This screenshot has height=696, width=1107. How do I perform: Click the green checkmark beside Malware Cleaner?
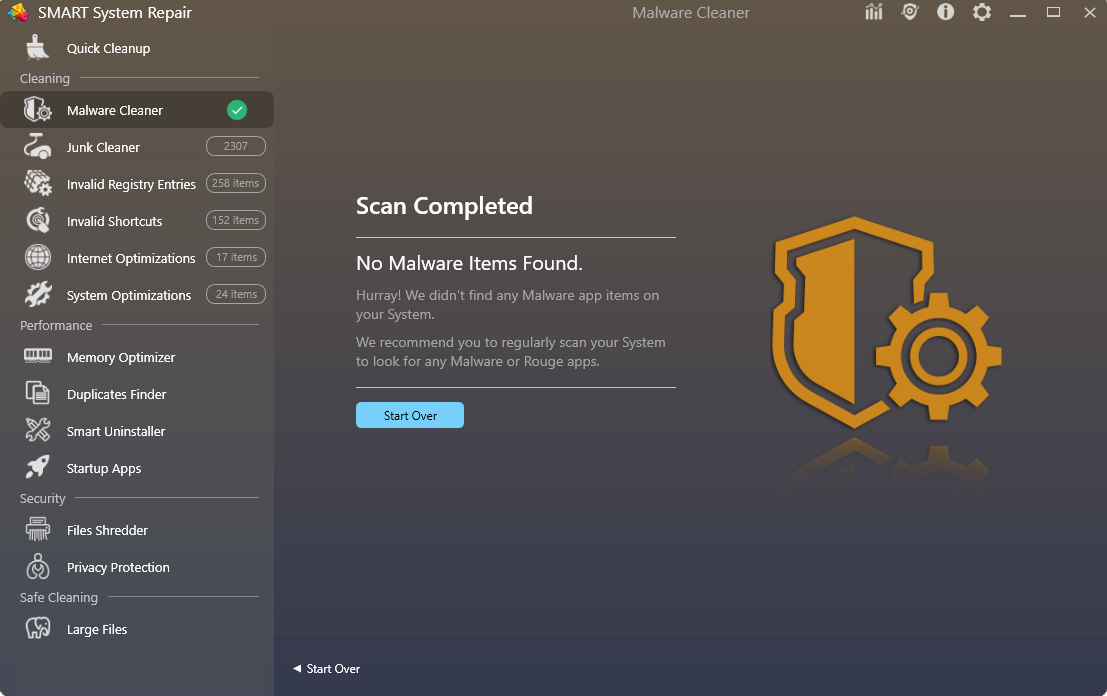tap(237, 110)
